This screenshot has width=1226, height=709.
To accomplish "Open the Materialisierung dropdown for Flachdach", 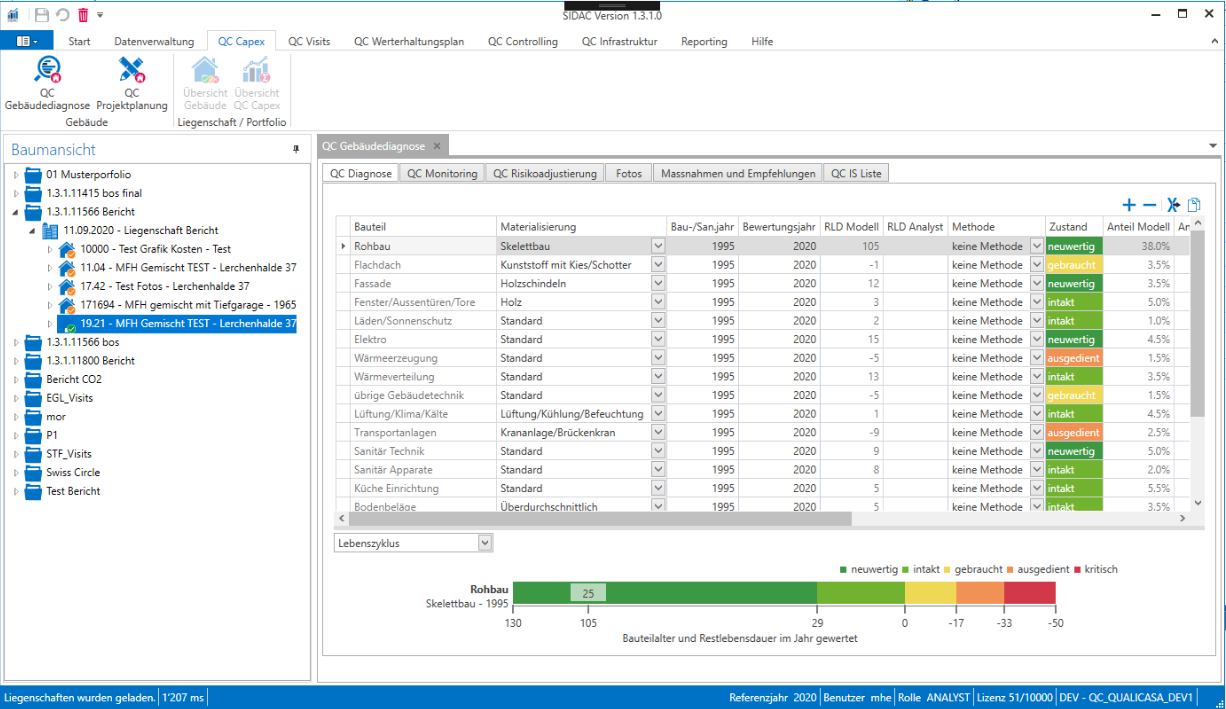I will tap(659, 264).
